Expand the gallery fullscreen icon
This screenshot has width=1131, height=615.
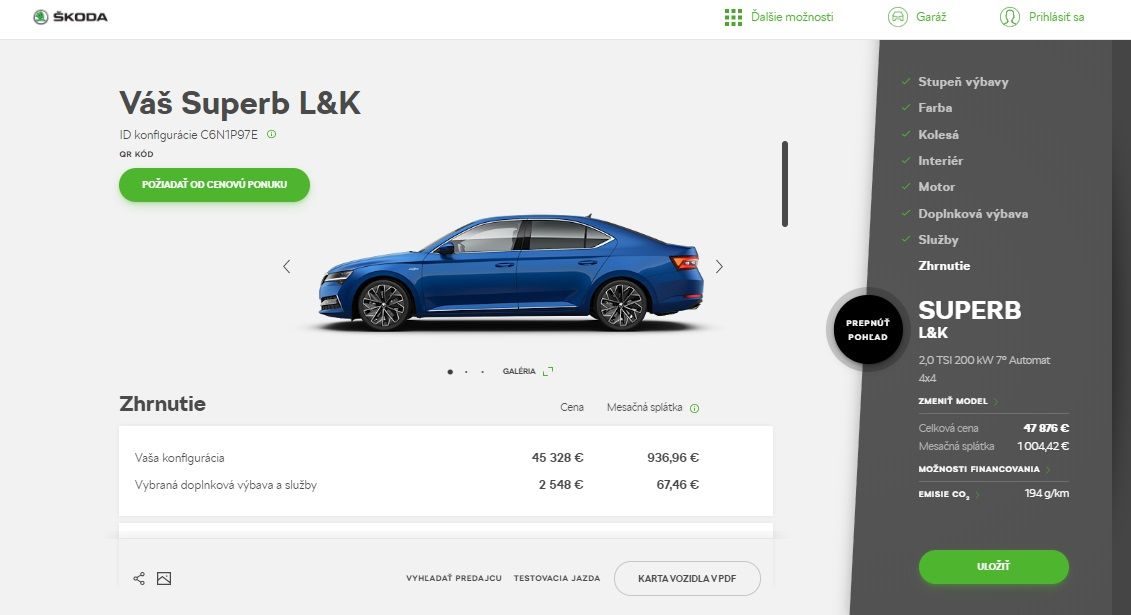pos(548,371)
